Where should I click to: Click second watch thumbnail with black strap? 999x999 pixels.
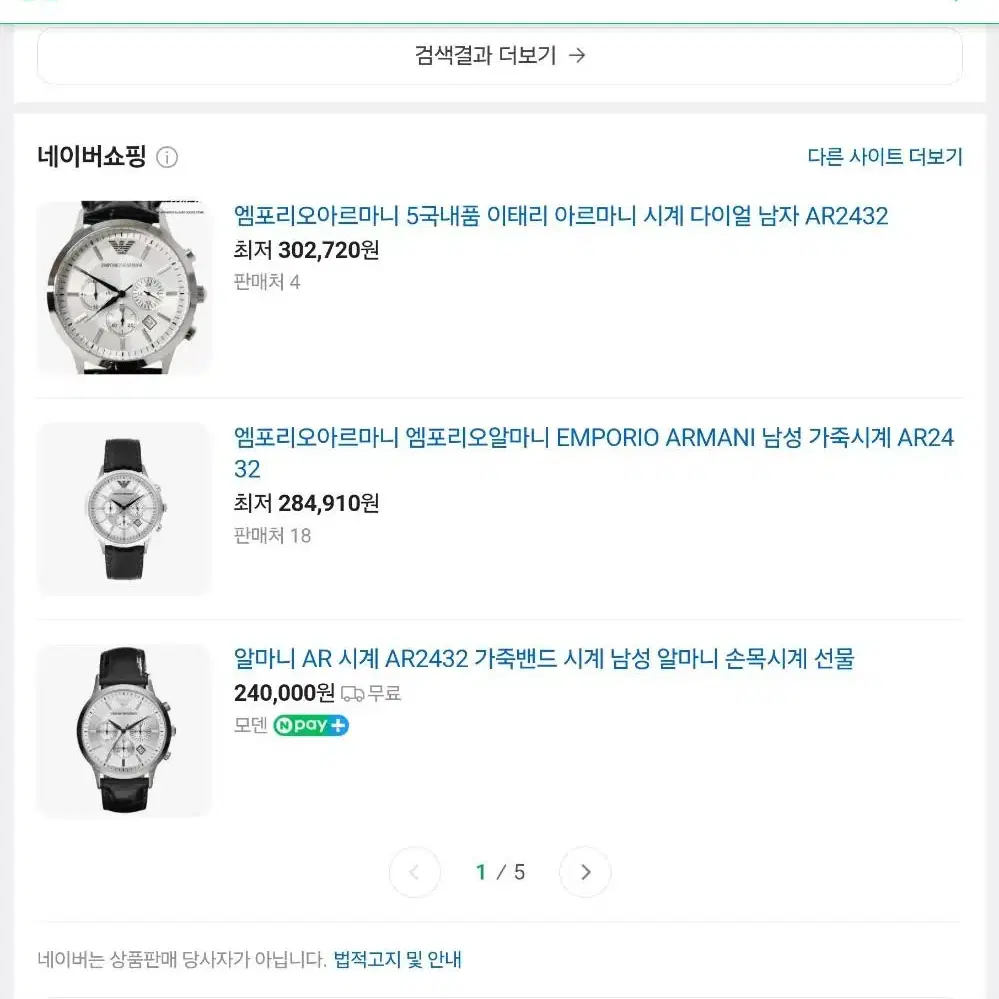coord(124,509)
